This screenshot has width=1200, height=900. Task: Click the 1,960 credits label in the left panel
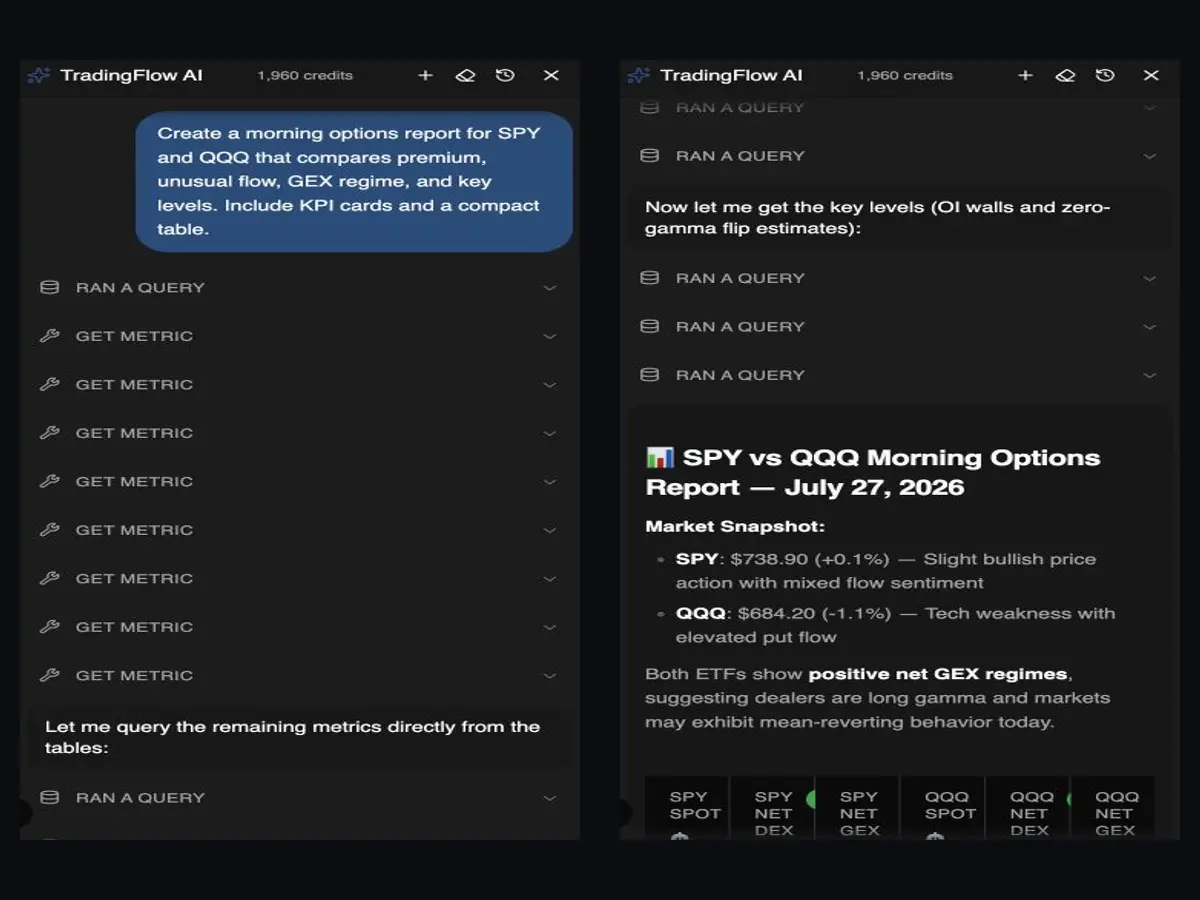[x=305, y=75]
